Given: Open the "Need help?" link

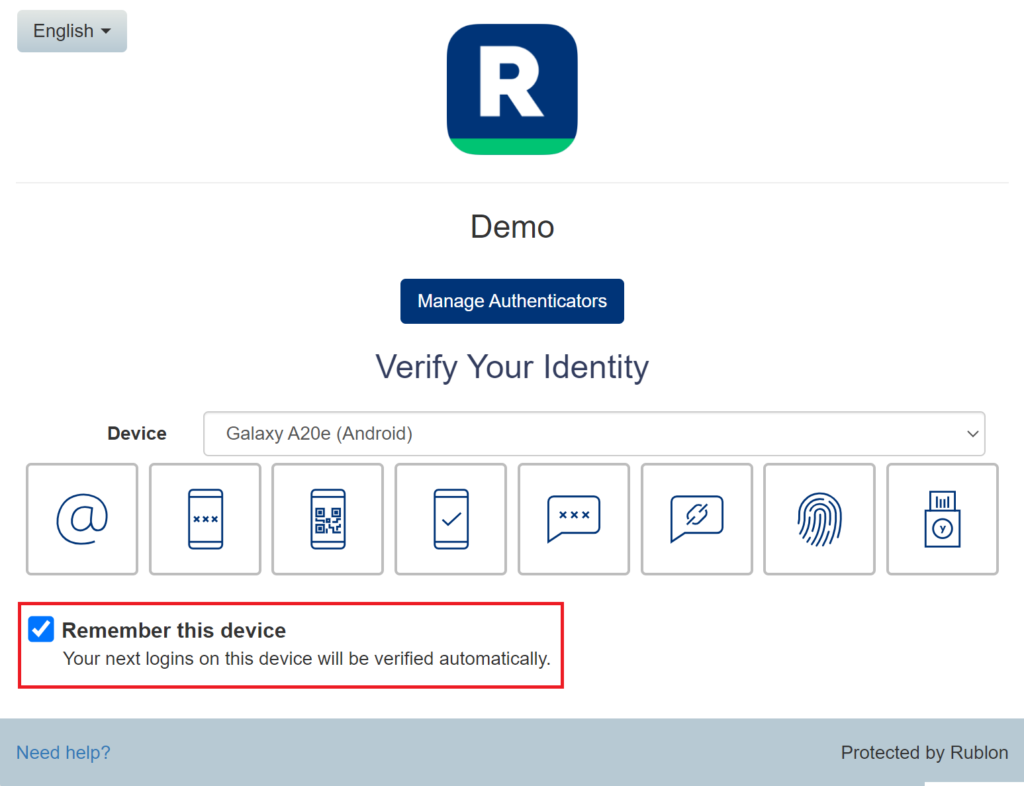Looking at the screenshot, I should tap(63, 753).
